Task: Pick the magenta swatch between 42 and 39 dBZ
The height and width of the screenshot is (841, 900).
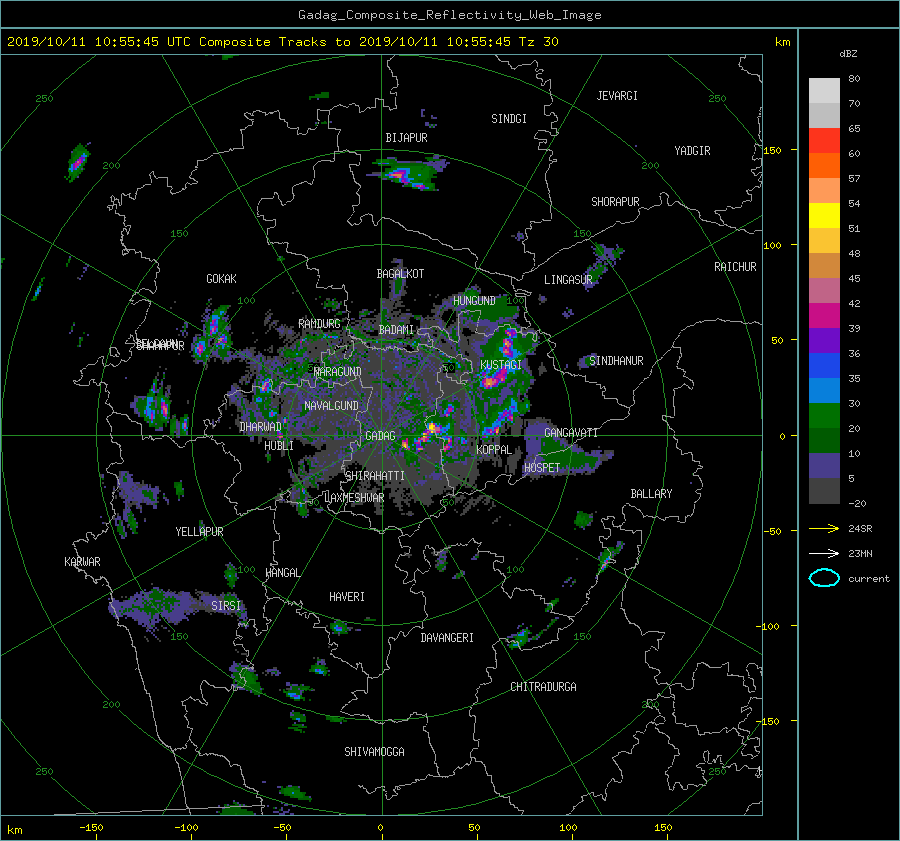Action: (824, 316)
